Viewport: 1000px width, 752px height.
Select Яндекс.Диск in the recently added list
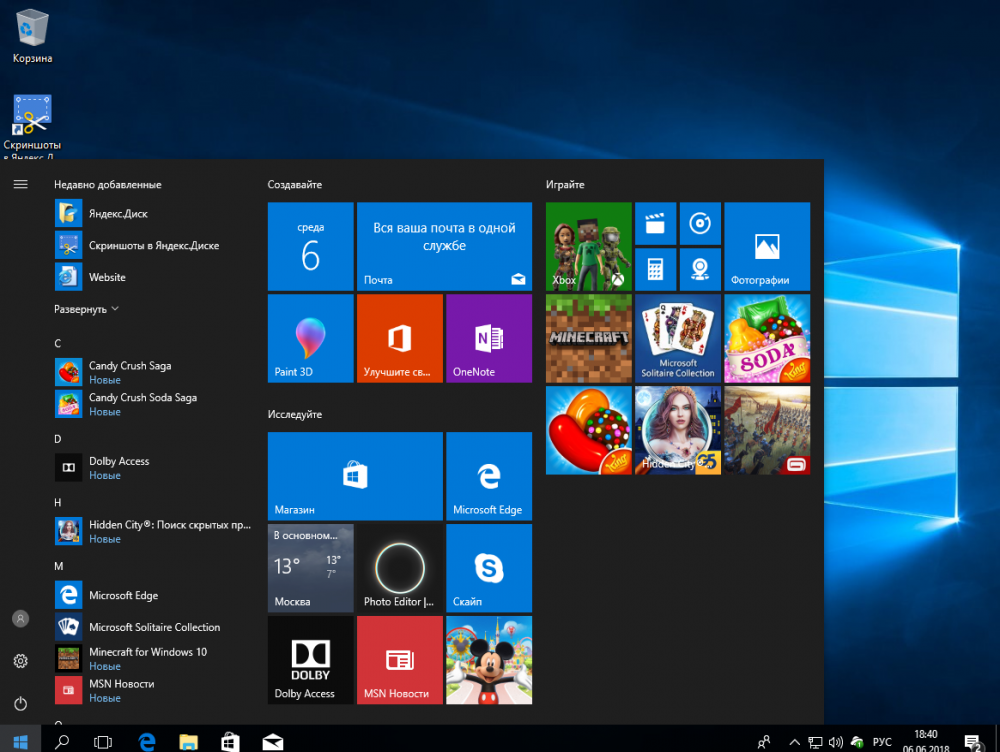(118, 213)
